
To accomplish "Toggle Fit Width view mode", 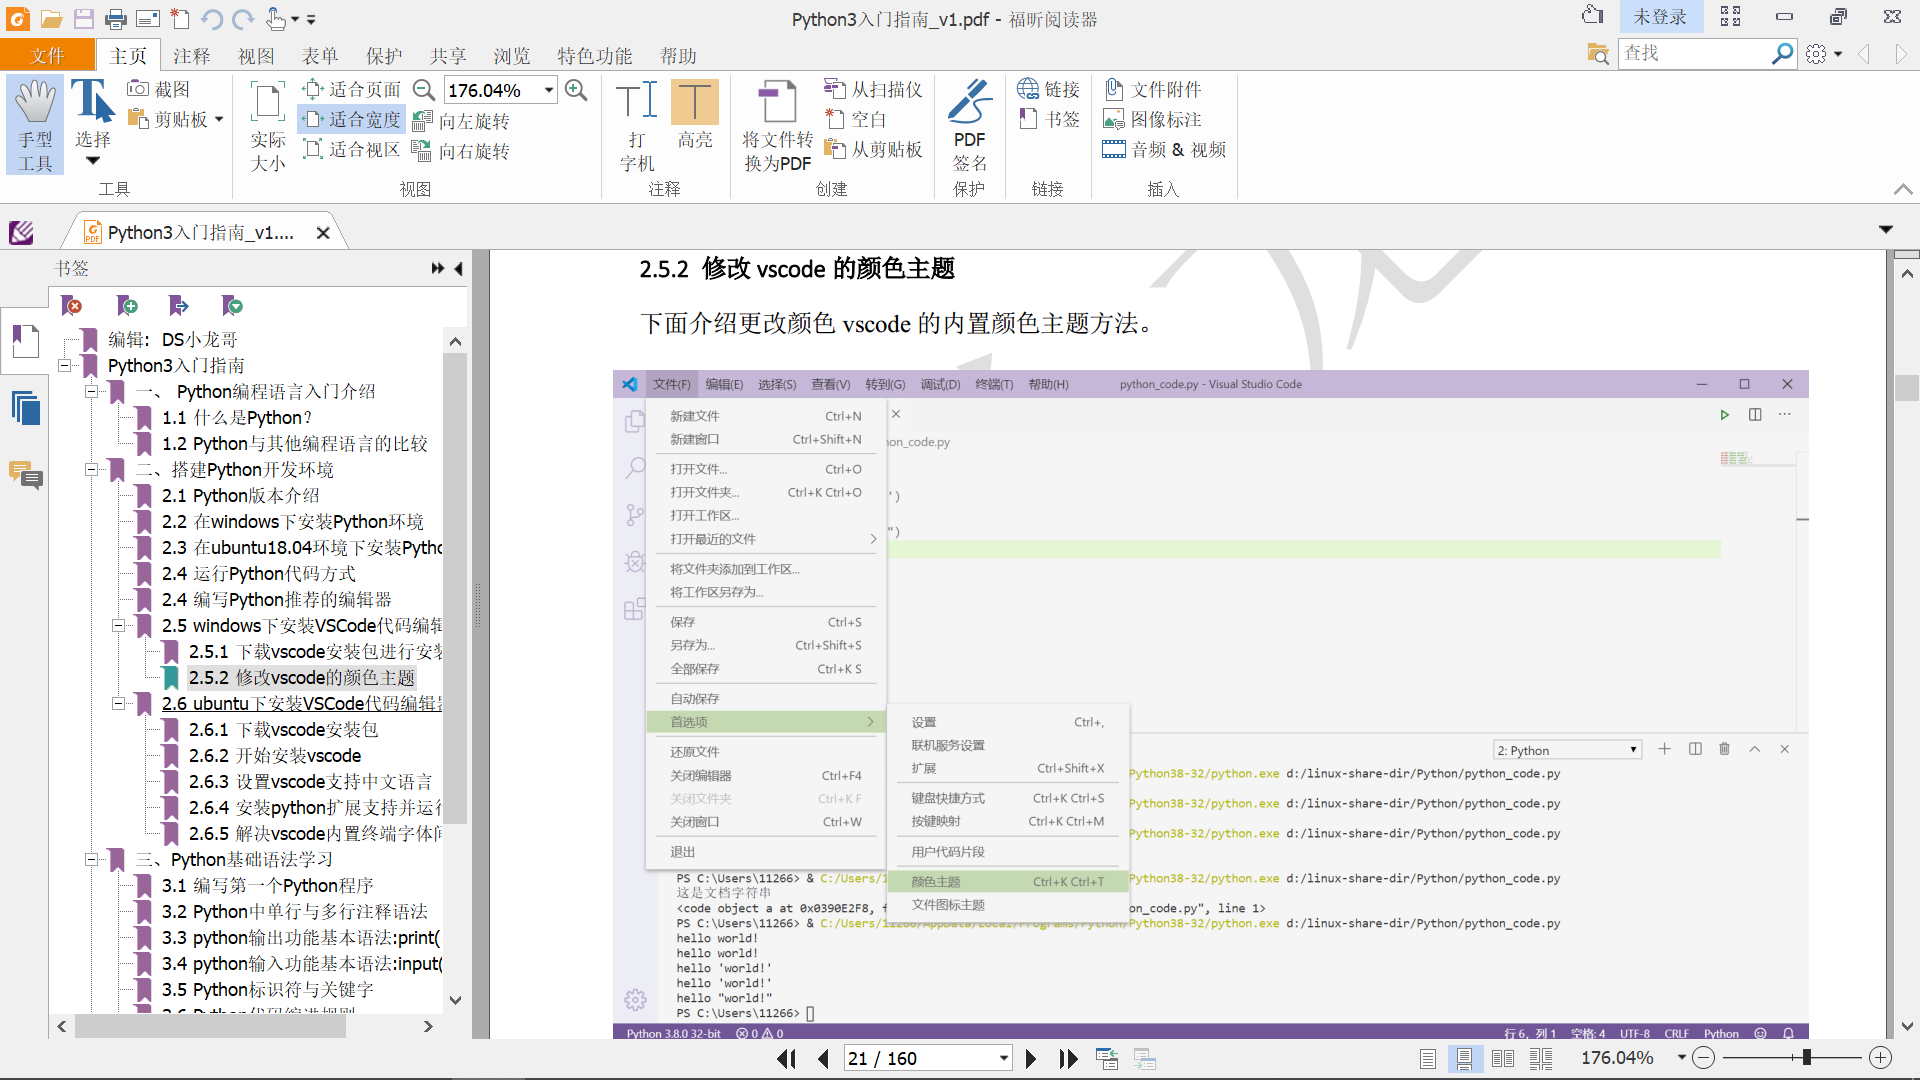I will [353, 119].
